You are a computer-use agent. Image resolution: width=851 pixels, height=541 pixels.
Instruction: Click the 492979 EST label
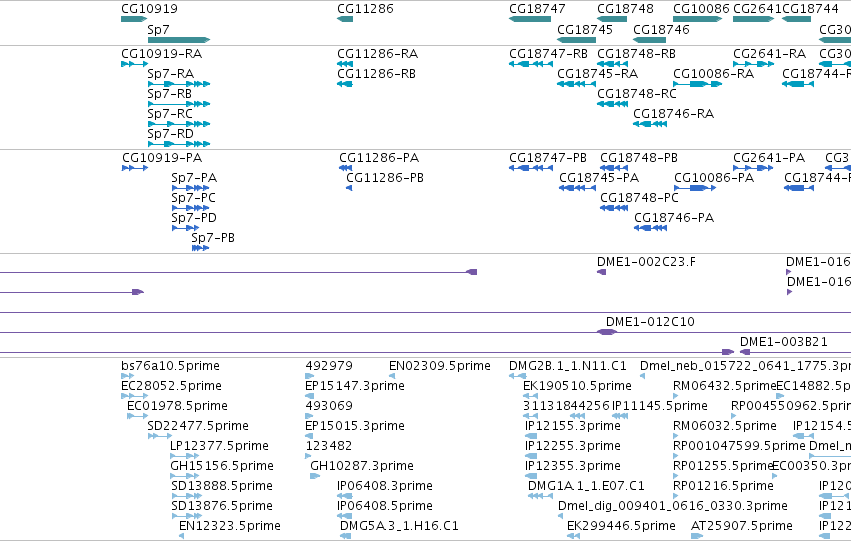point(329,366)
